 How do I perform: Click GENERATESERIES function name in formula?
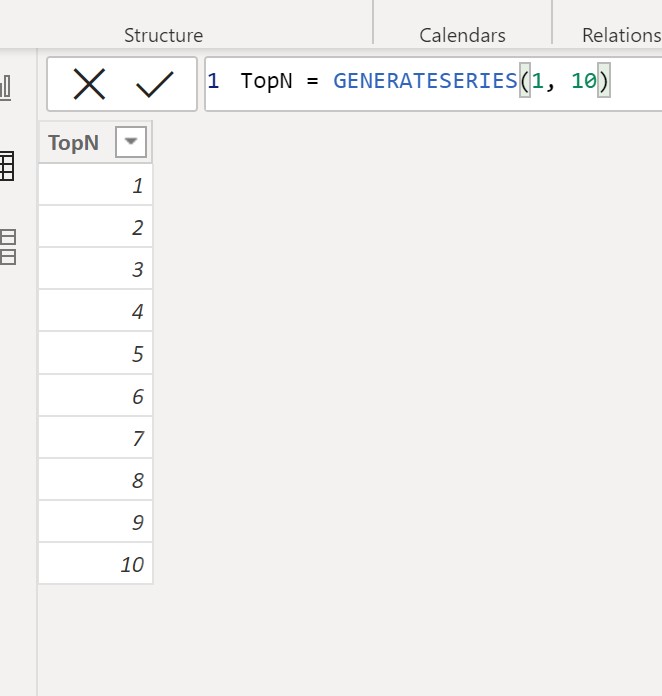click(425, 81)
